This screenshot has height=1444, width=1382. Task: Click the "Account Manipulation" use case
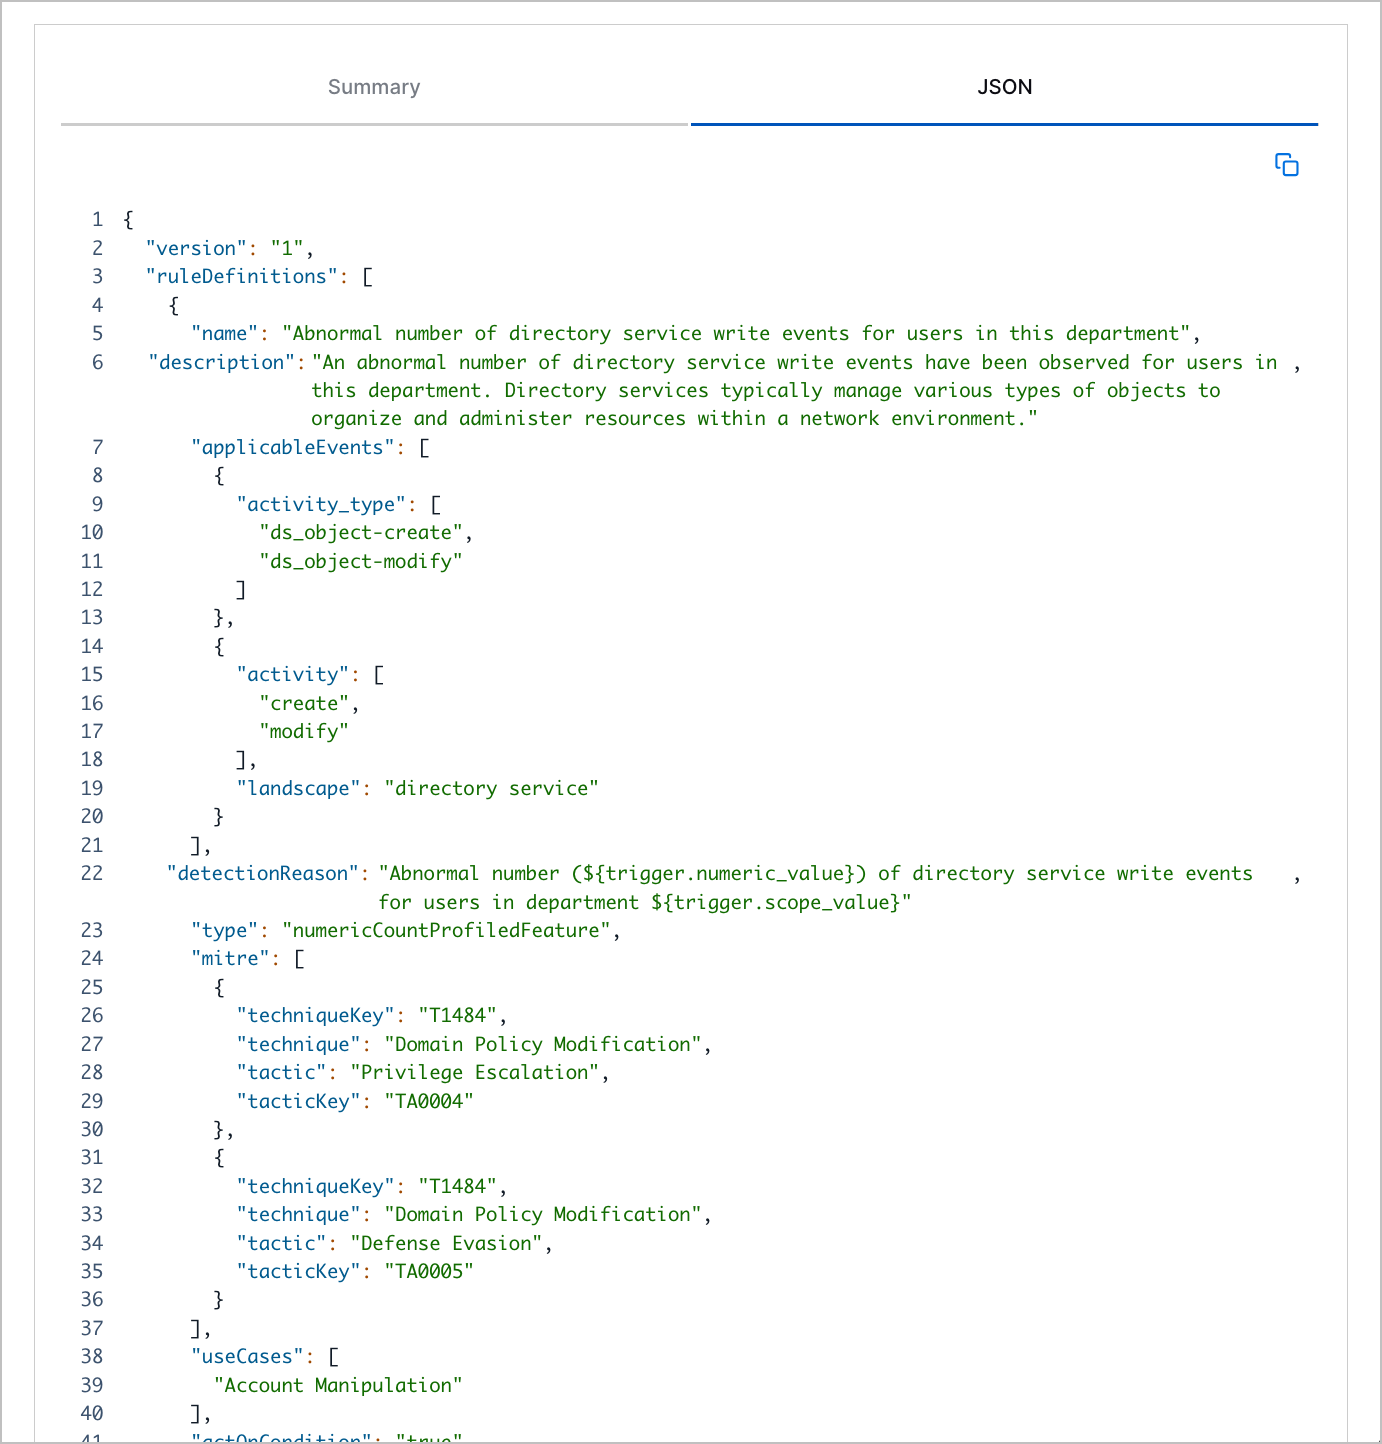[337, 1385]
